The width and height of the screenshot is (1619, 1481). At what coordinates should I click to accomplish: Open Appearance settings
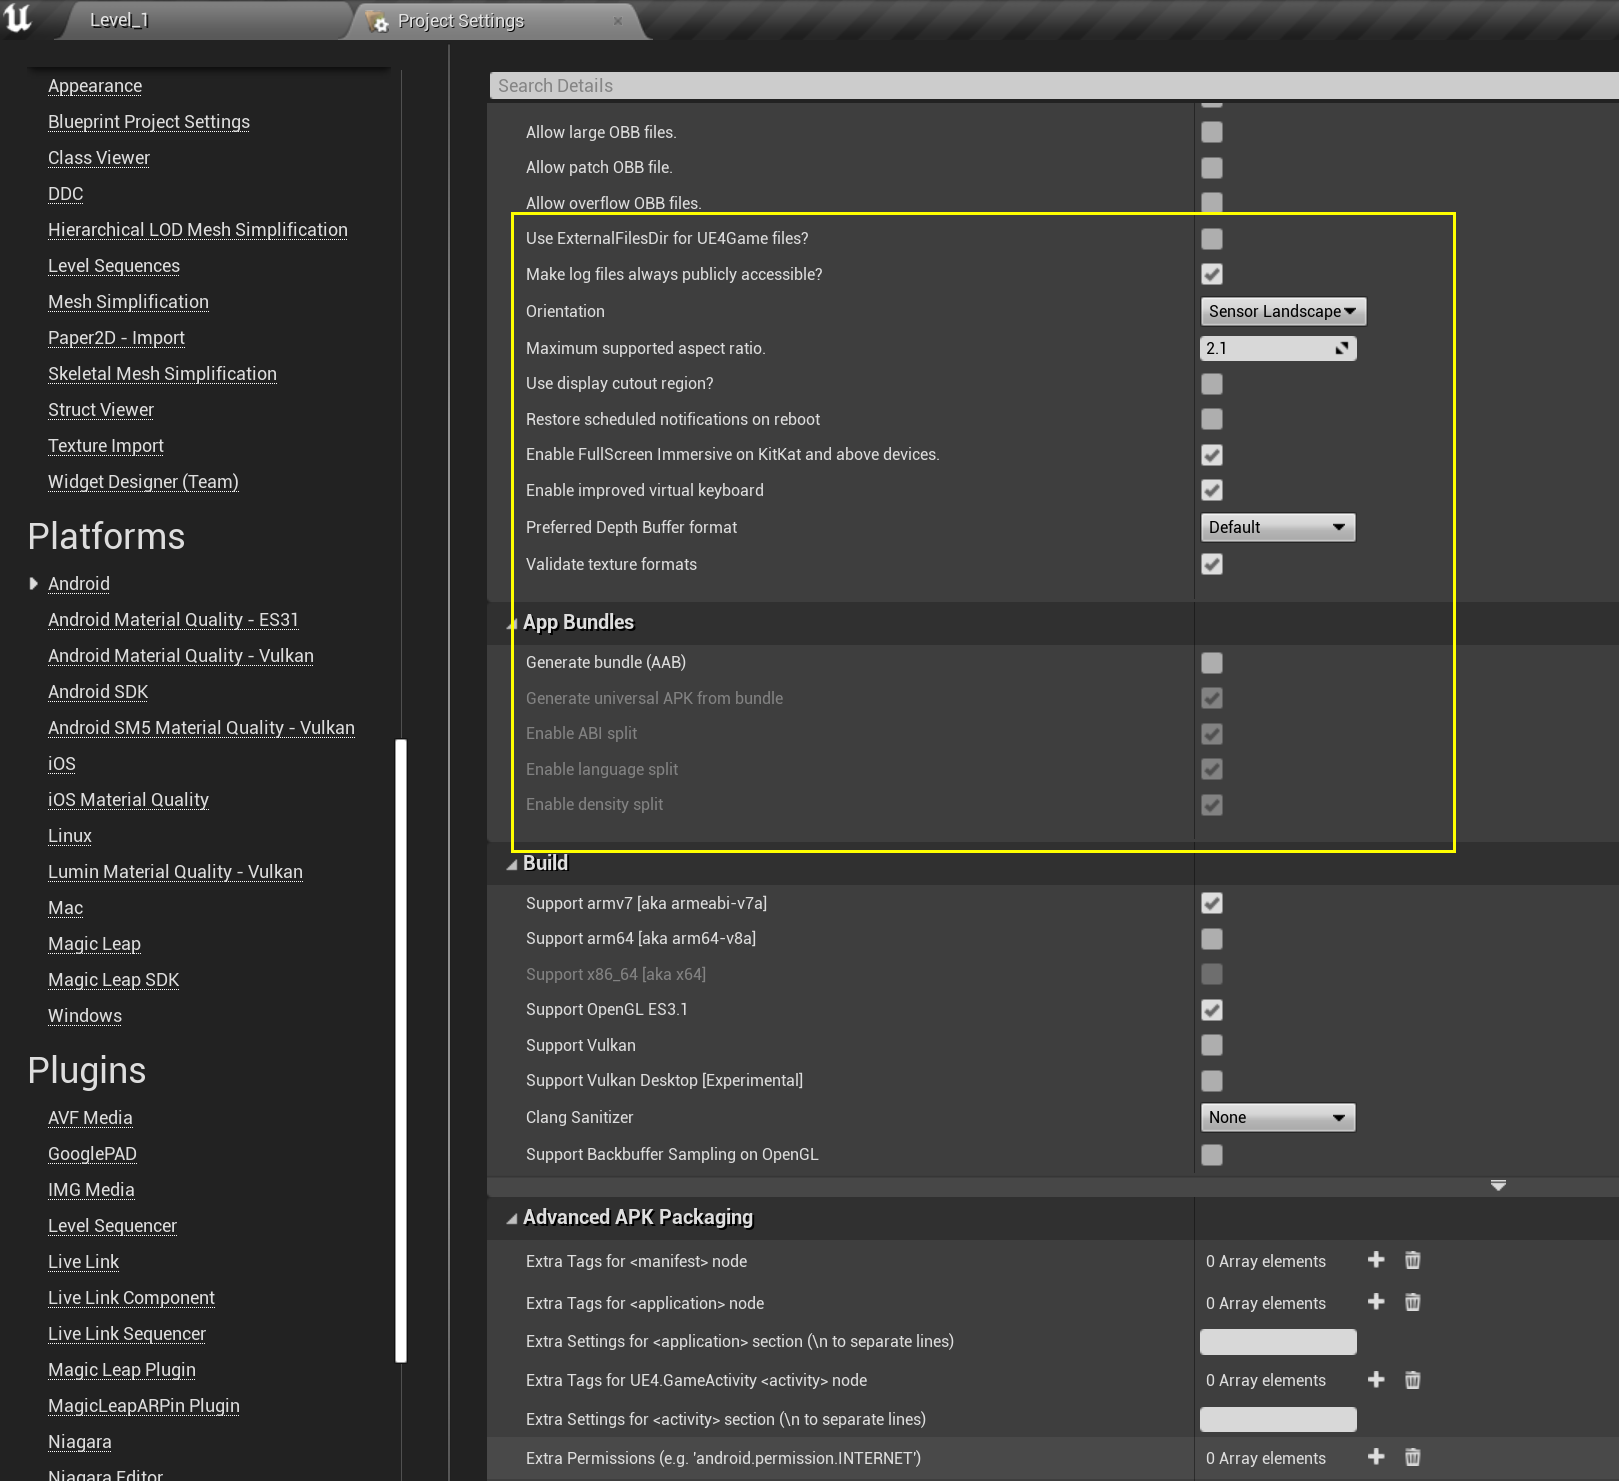(95, 86)
